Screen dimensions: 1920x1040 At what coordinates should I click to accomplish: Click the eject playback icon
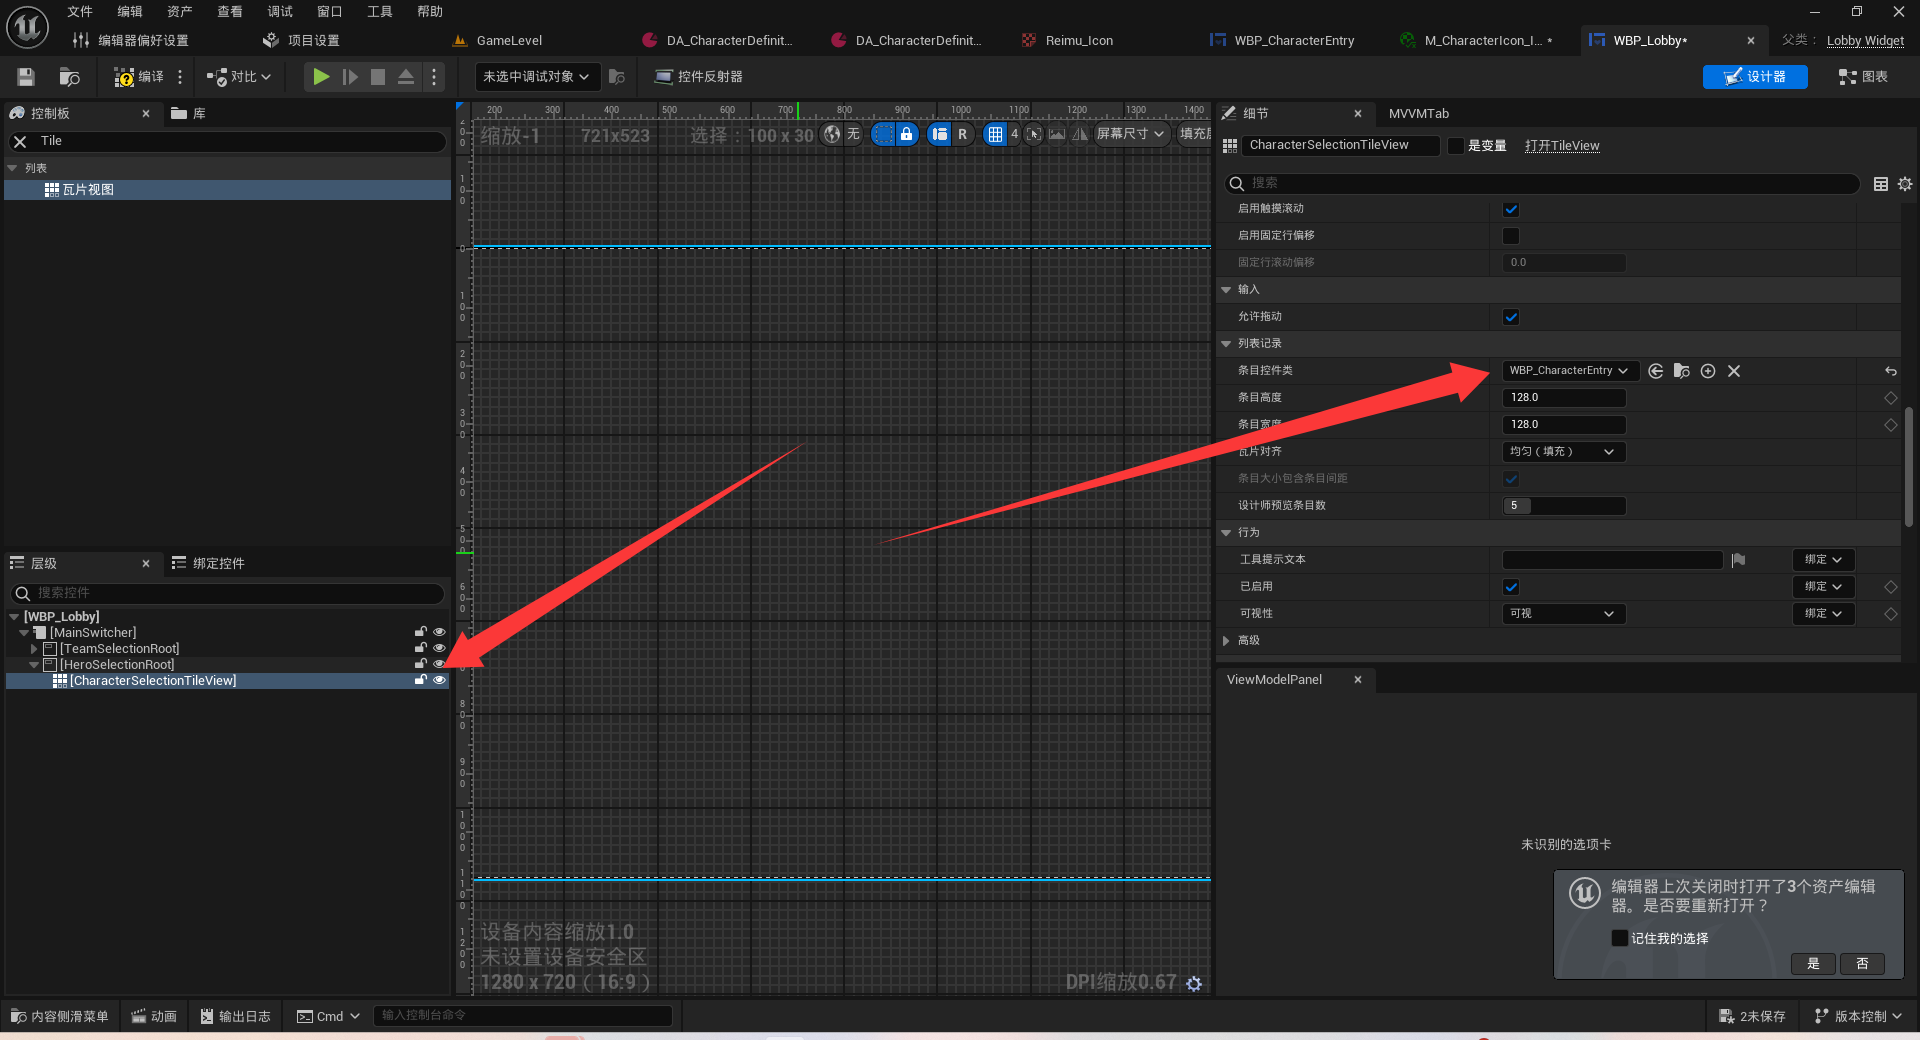click(x=406, y=77)
